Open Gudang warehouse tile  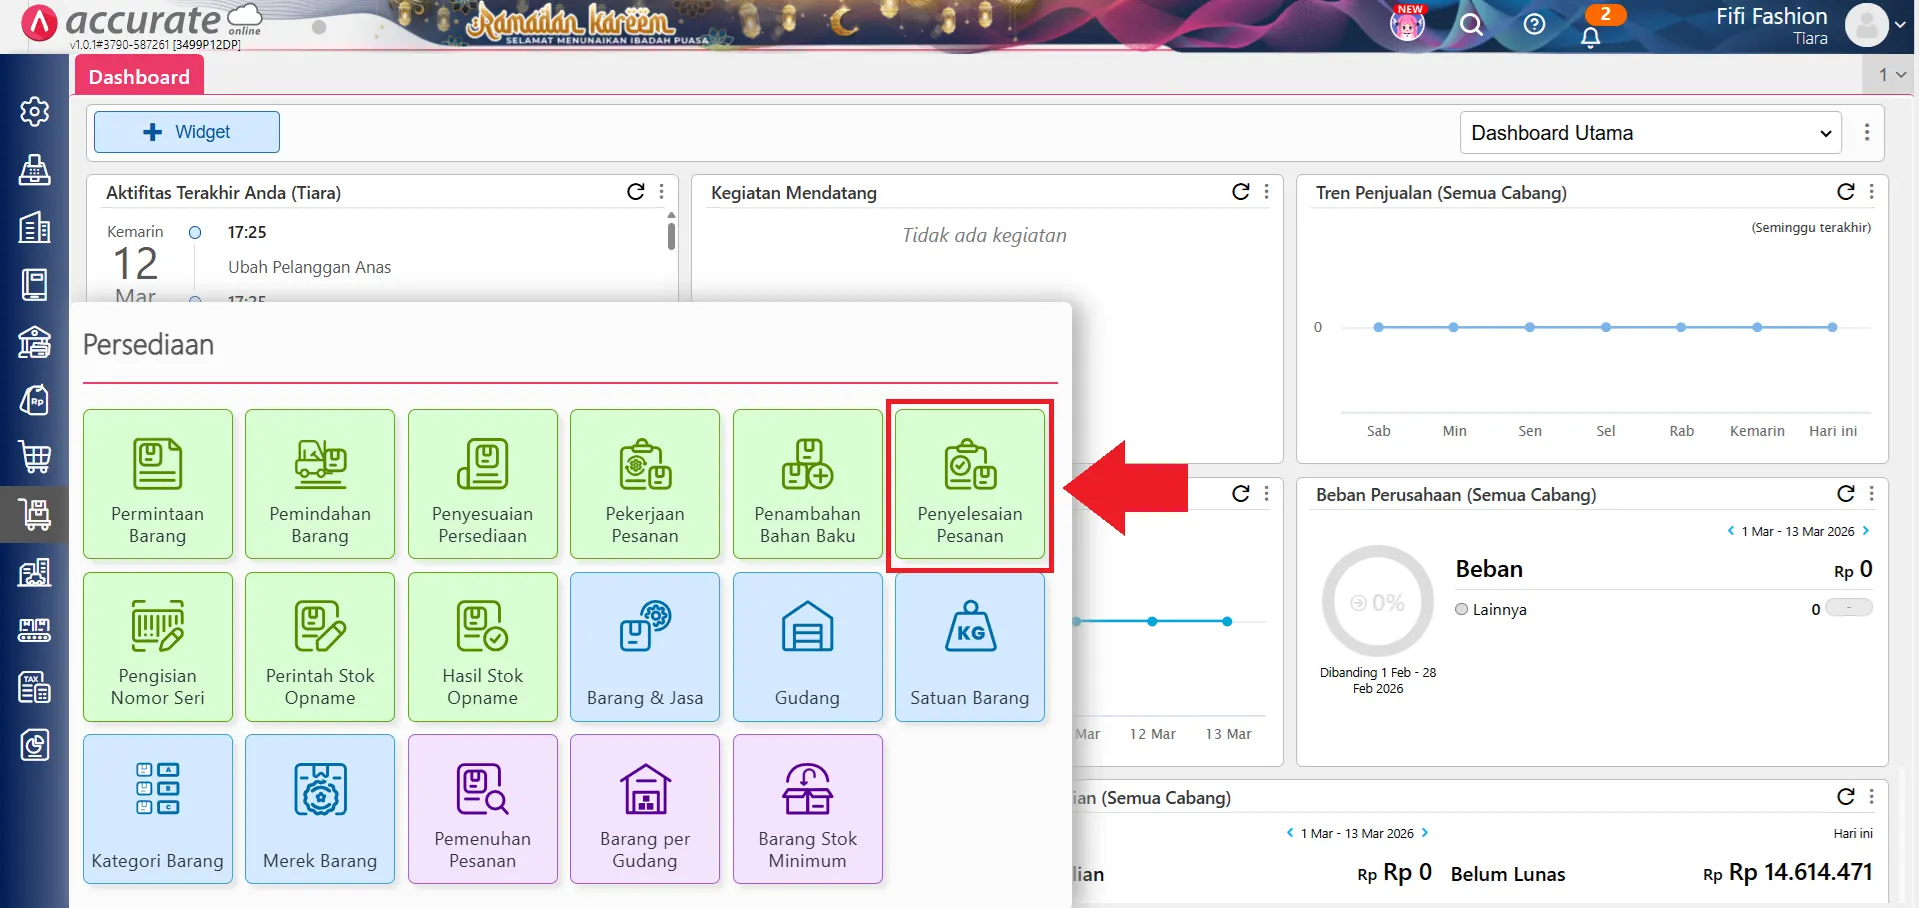(807, 647)
